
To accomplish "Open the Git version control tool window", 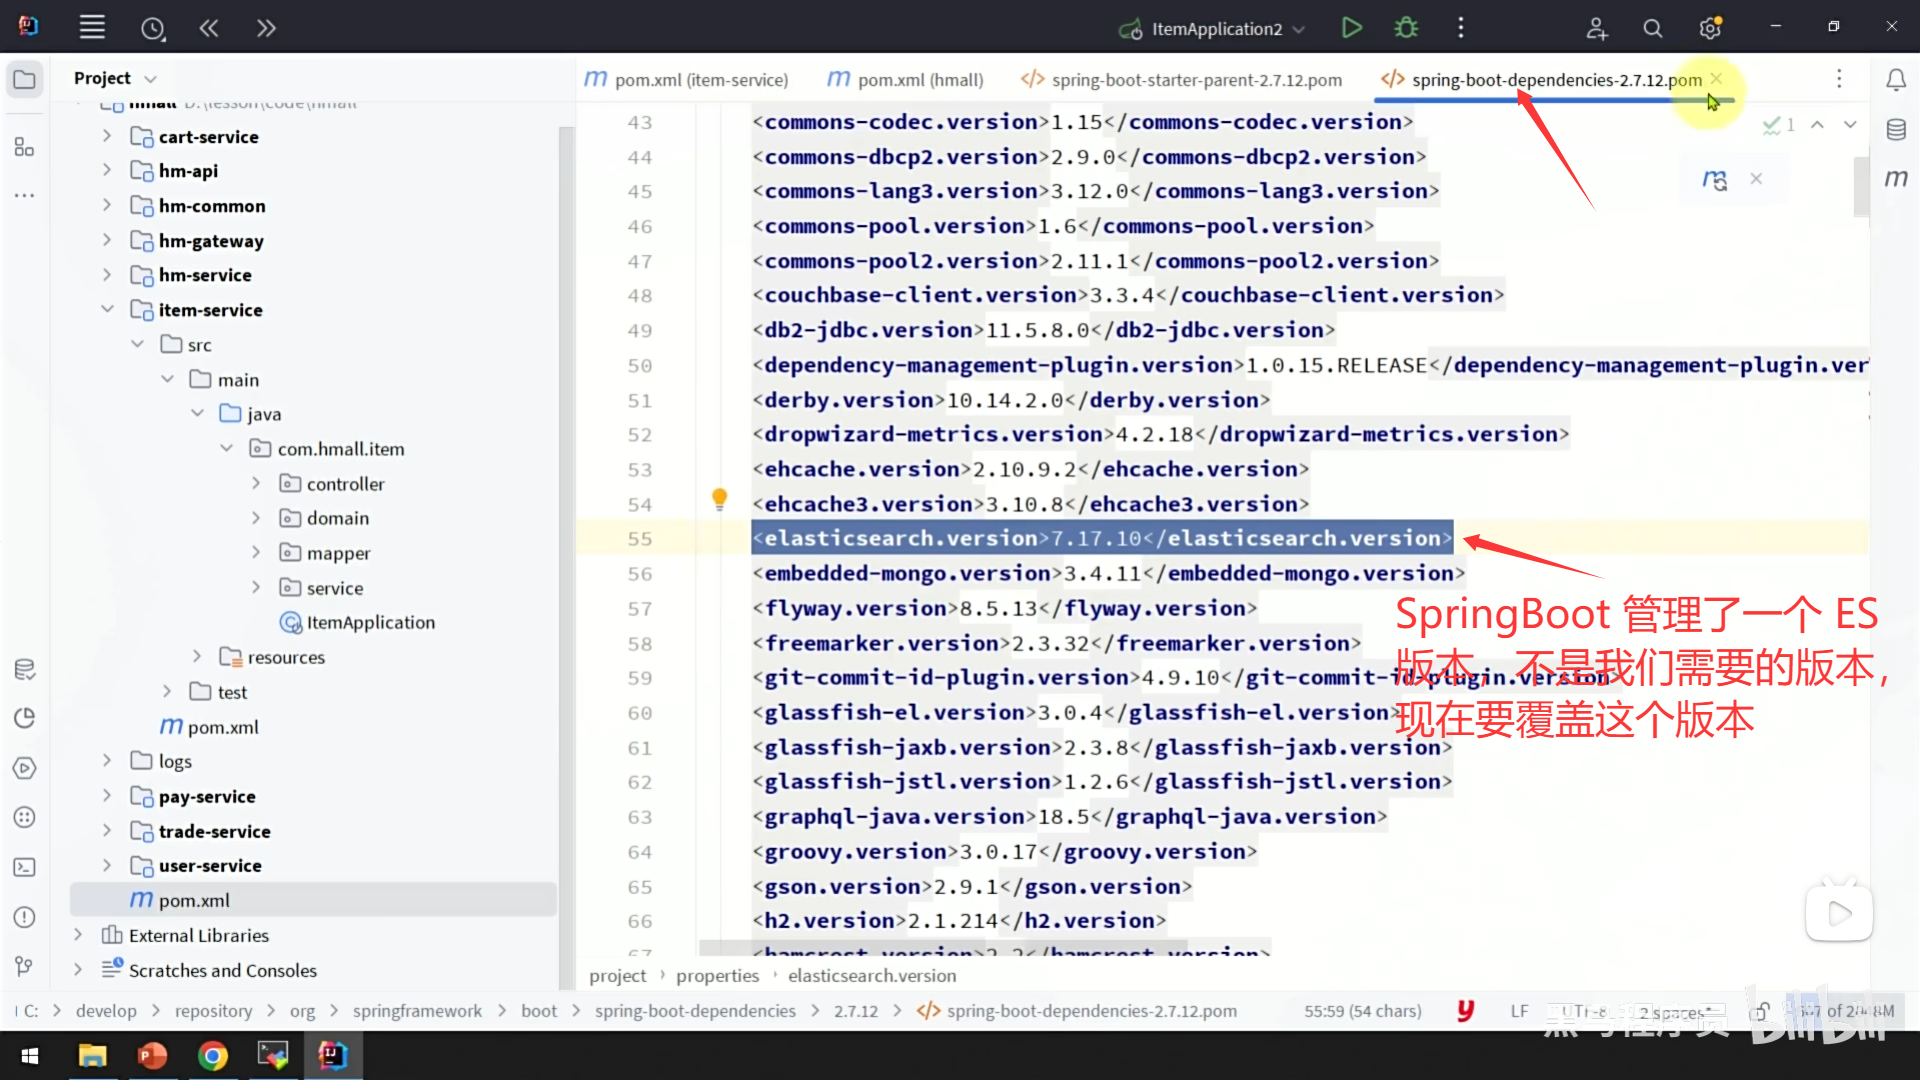I will (x=25, y=966).
